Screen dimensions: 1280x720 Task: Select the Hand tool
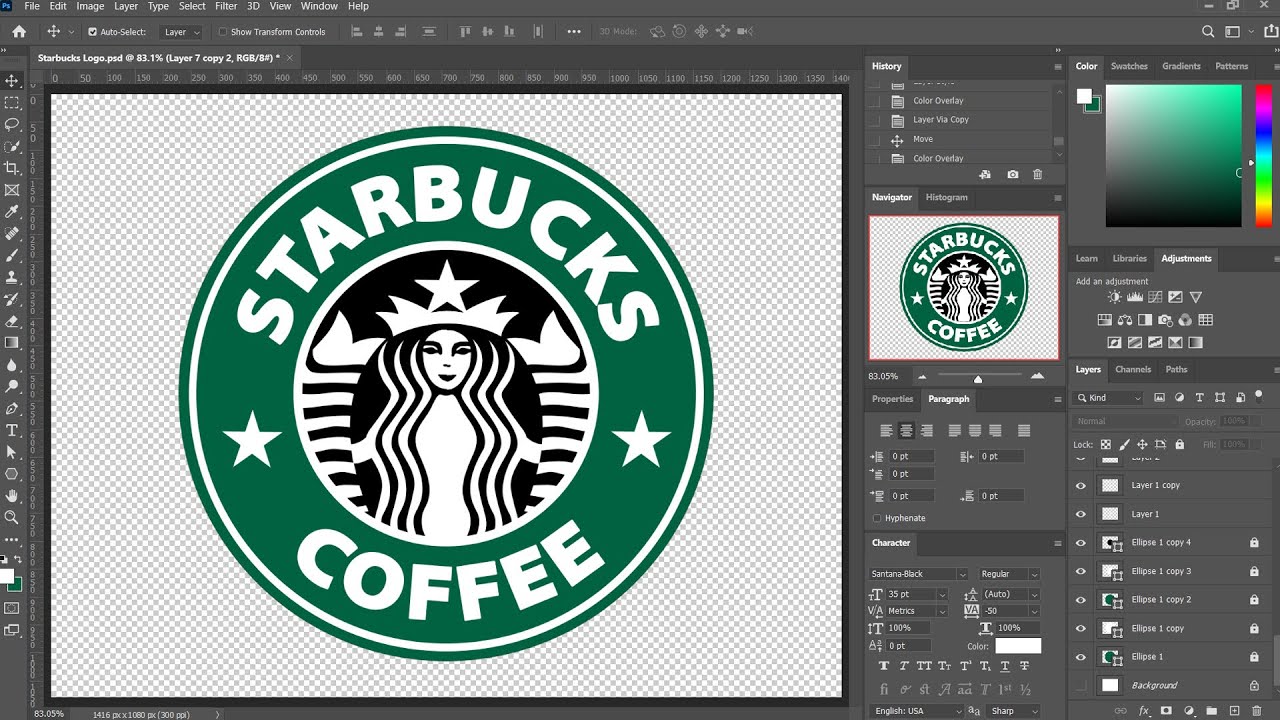pyautogui.click(x=12, y=495)
